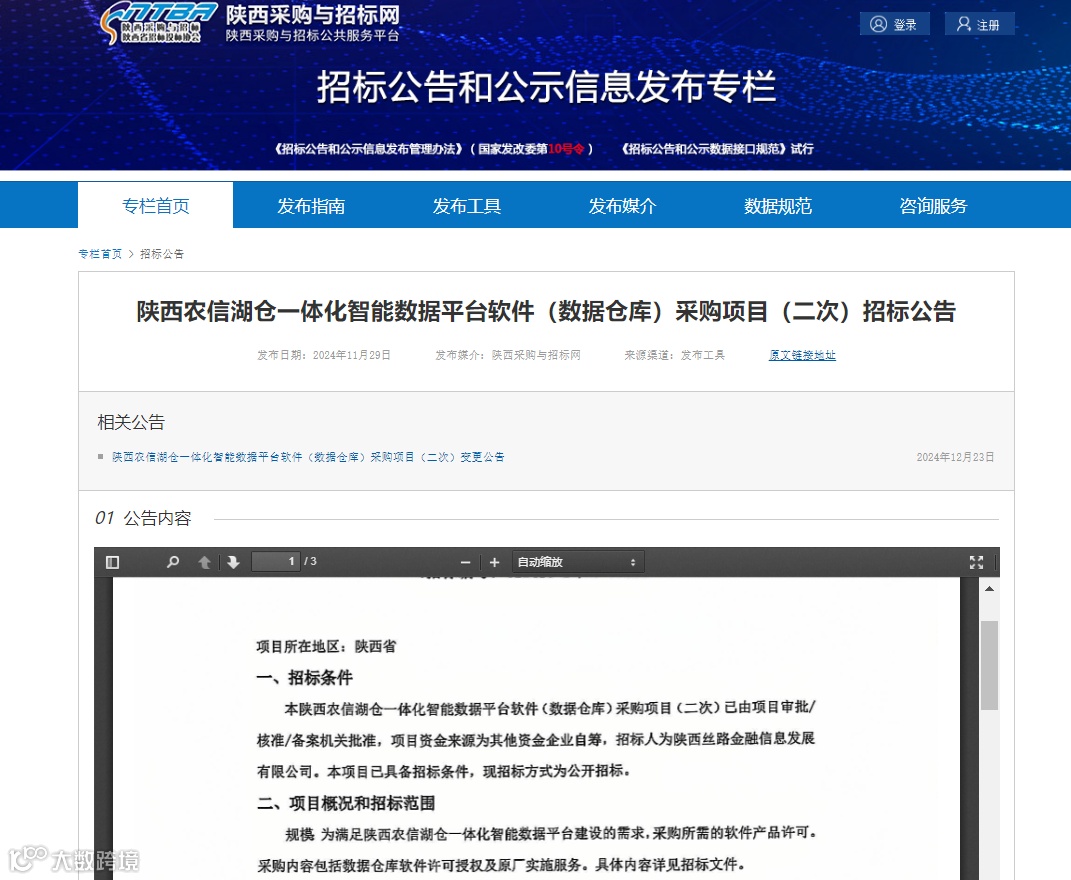The image size is (1071, 880).
Task: Click the 招标公告和公示信息发布专栏 banner title
Action: (546, 87)
